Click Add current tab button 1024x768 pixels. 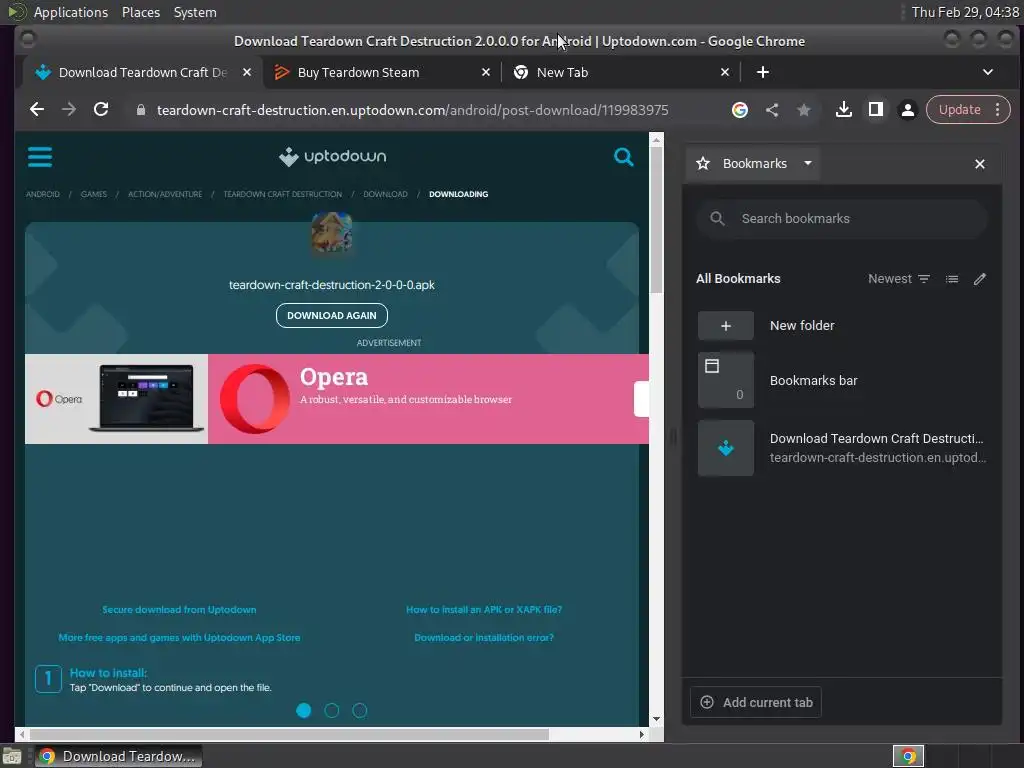756,703
